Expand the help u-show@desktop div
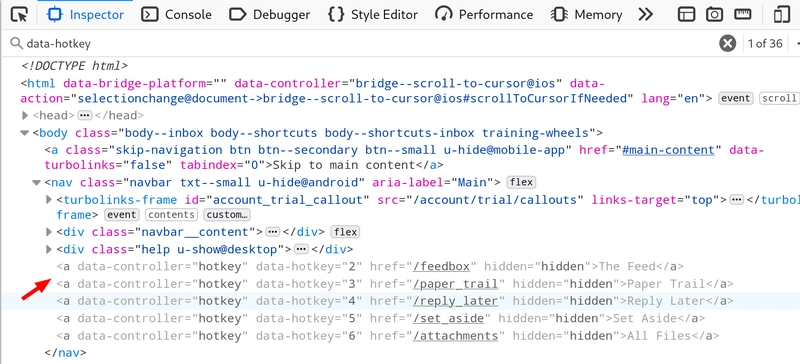This screenshot has height=364, width=800. [49, 250]
